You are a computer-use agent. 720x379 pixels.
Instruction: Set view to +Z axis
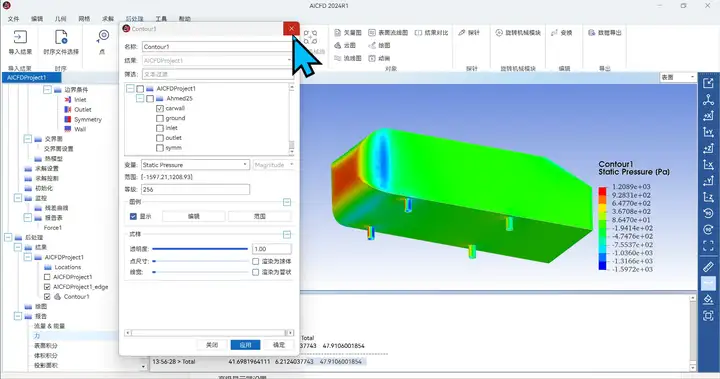pyautogui.click(x=708, y=148)
